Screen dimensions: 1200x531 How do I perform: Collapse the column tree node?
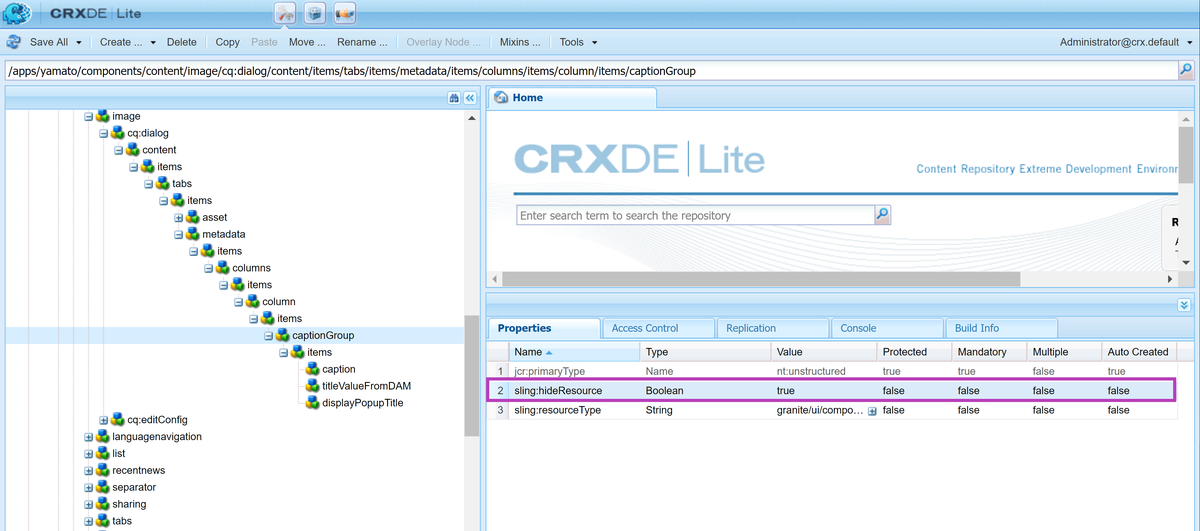click(239, 301)
